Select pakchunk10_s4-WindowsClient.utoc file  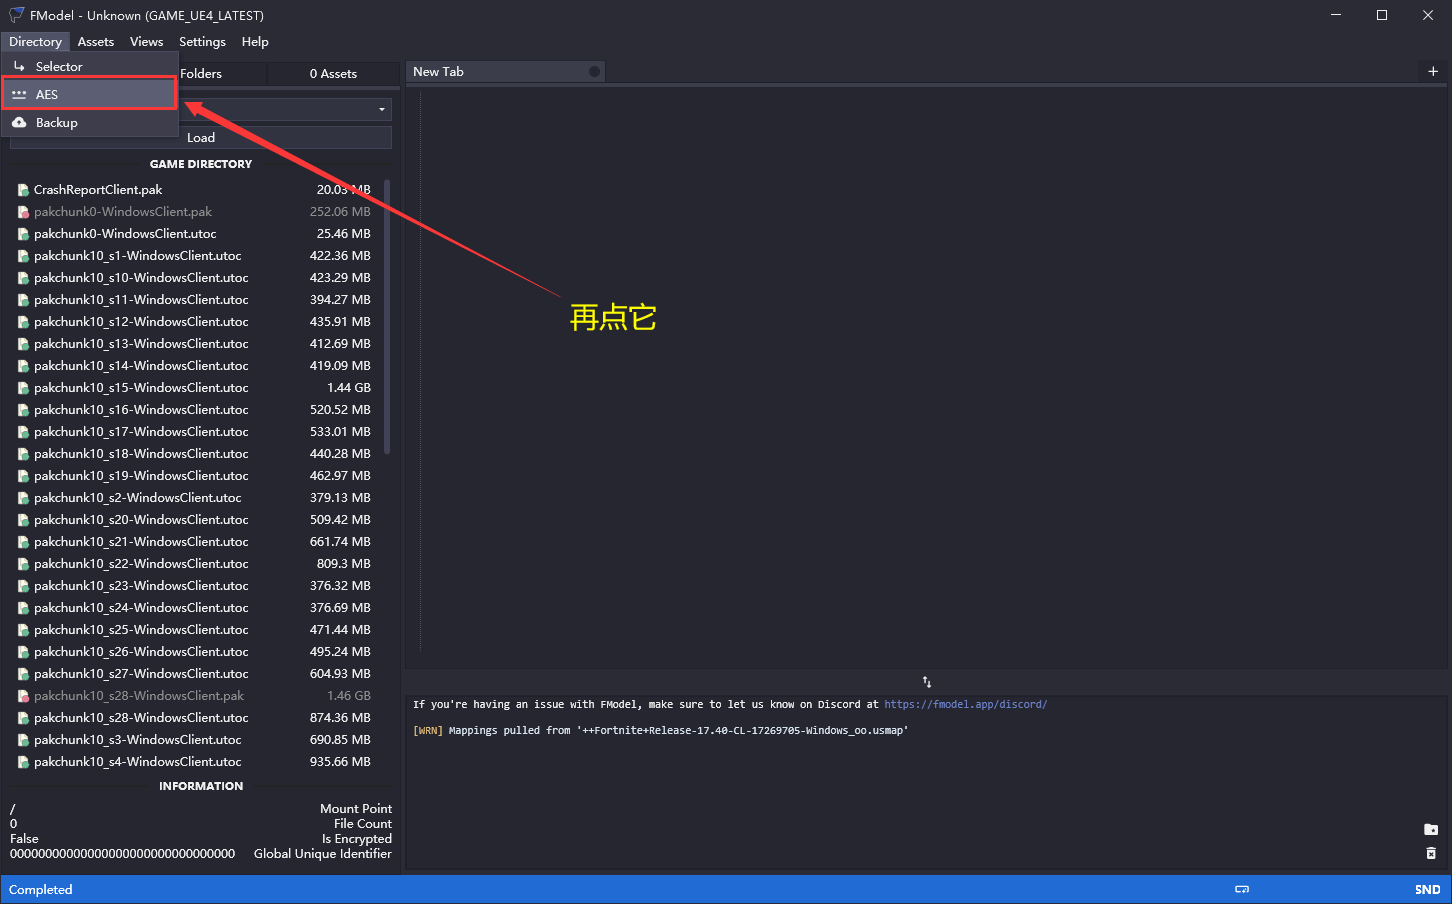(x=195, y=762)
